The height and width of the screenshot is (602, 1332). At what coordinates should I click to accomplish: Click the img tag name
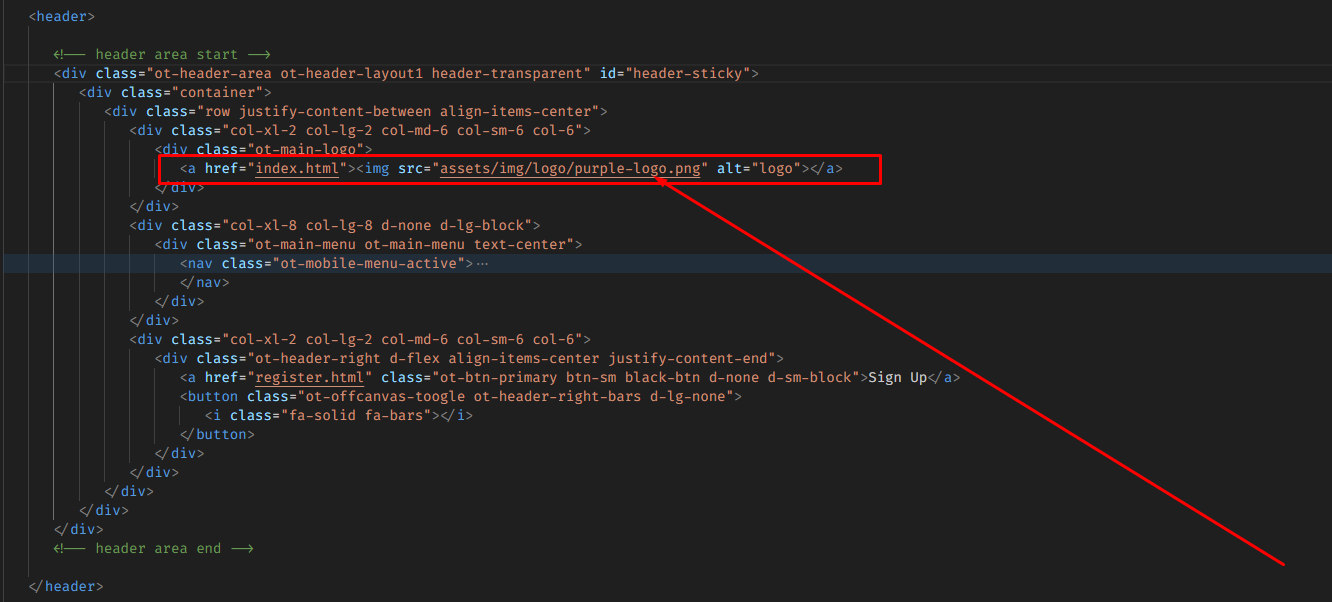tap(377, 168)
